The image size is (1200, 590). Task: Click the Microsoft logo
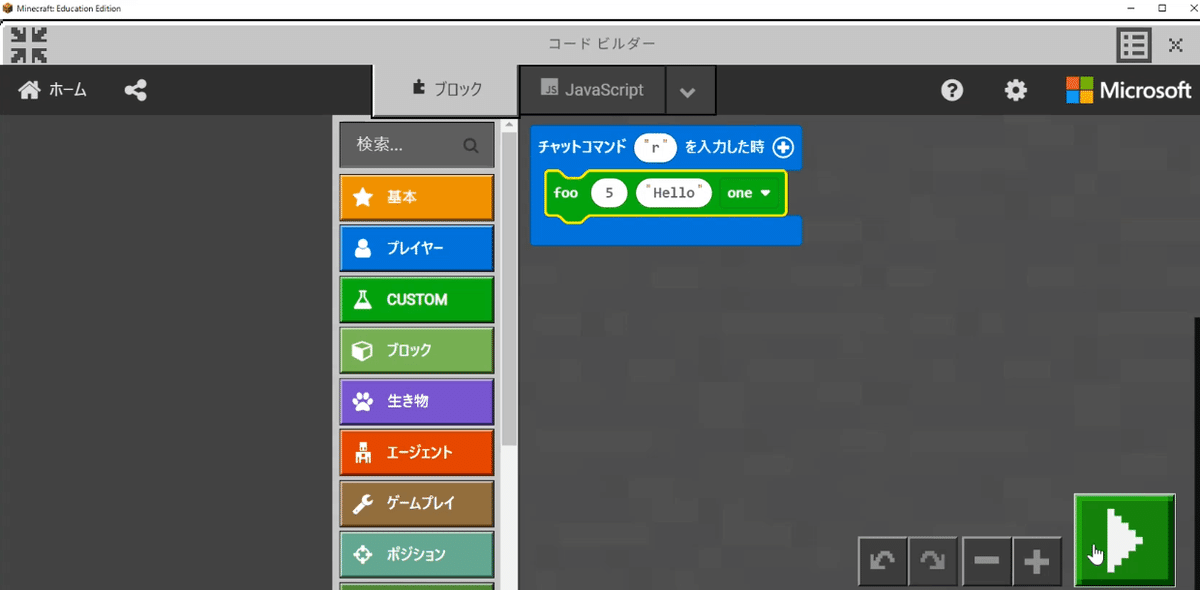point(1129,90)
